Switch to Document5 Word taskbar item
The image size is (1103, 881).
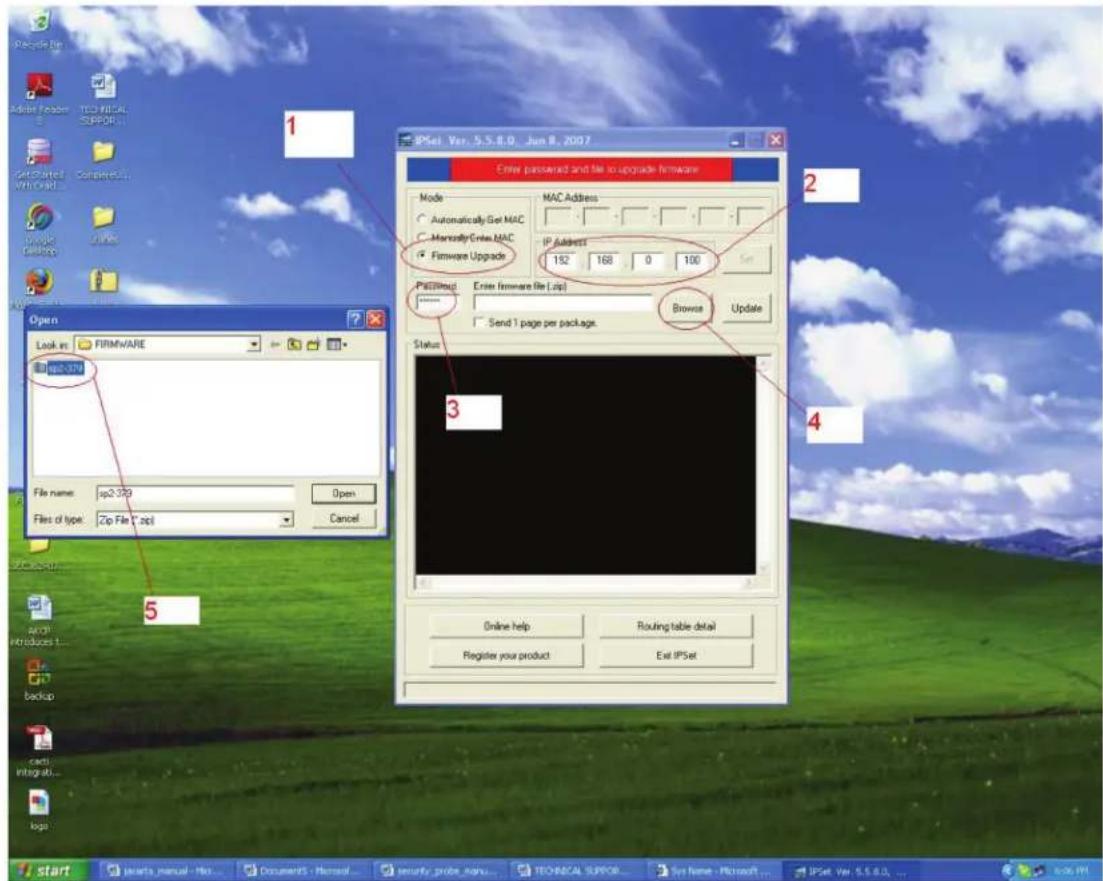(x=302, y=871)
